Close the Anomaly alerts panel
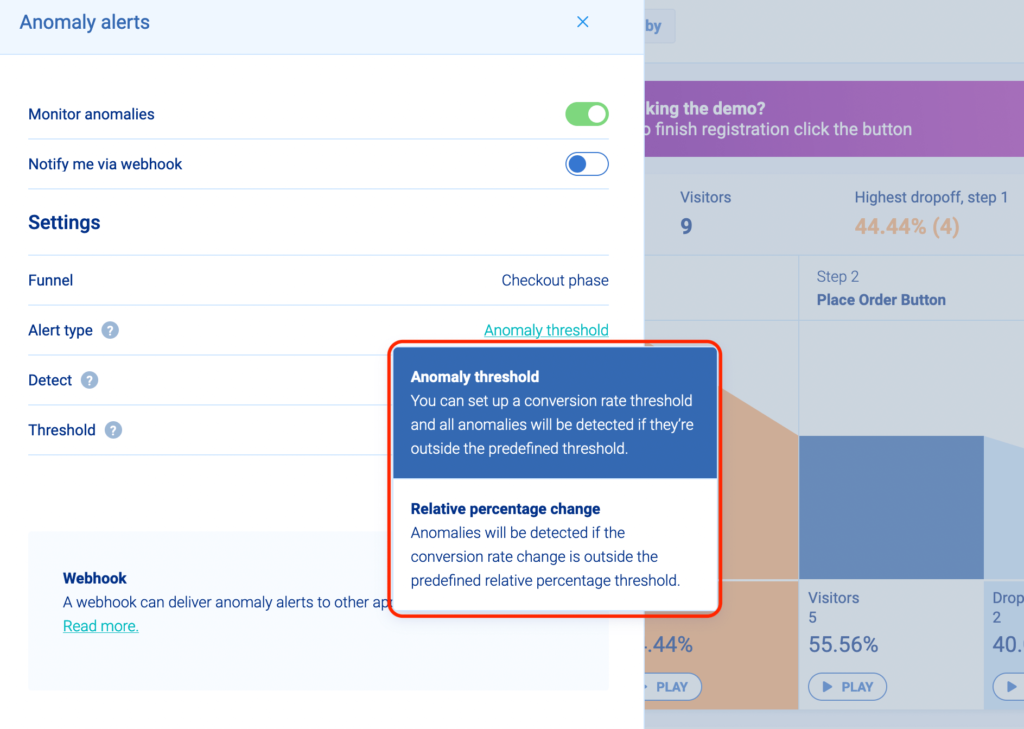The width and height of the screenshot is (1024, 729). (x=583, y=22)
